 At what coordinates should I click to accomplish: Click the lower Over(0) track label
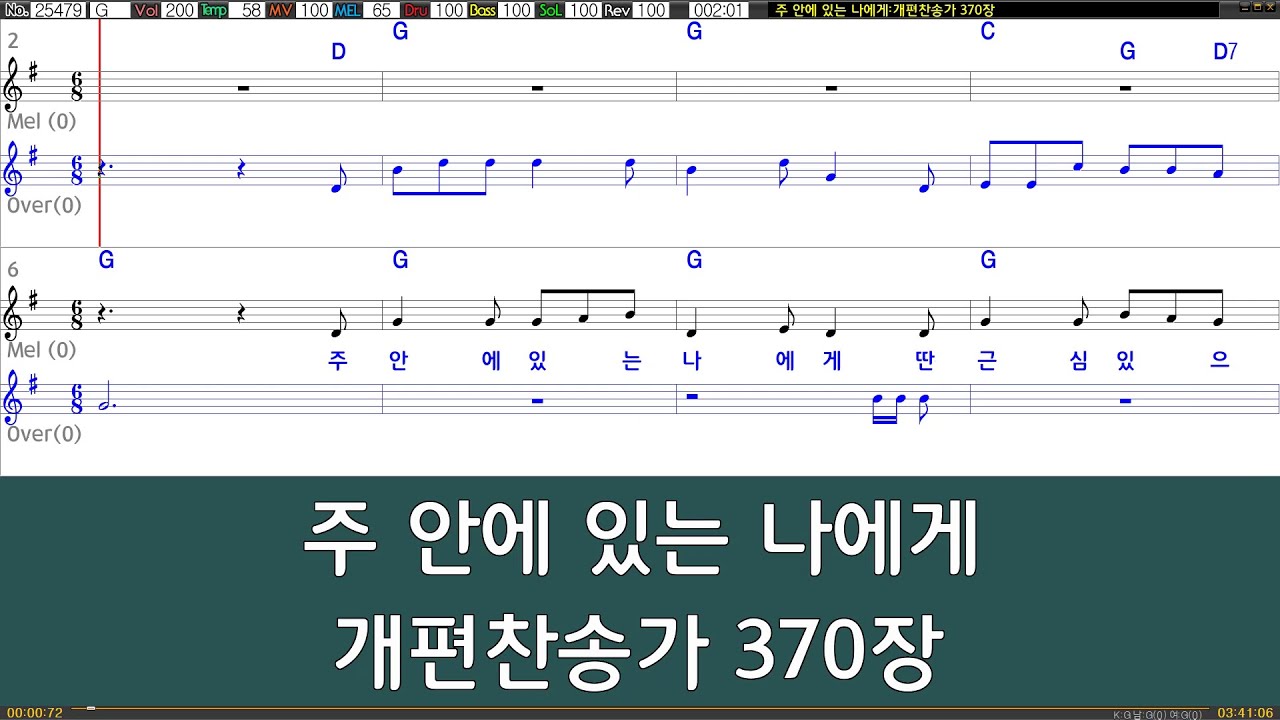(x=44, y=434)
